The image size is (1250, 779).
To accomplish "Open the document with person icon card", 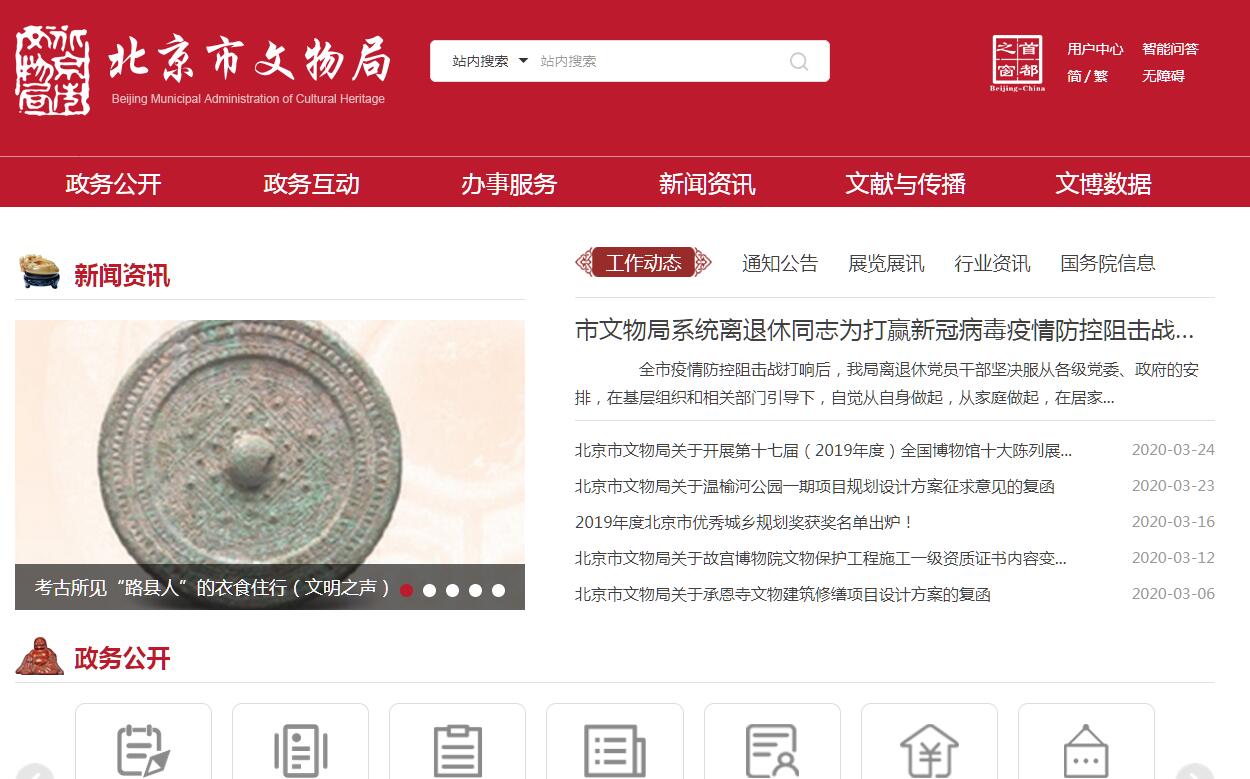I will pos(772,750).
